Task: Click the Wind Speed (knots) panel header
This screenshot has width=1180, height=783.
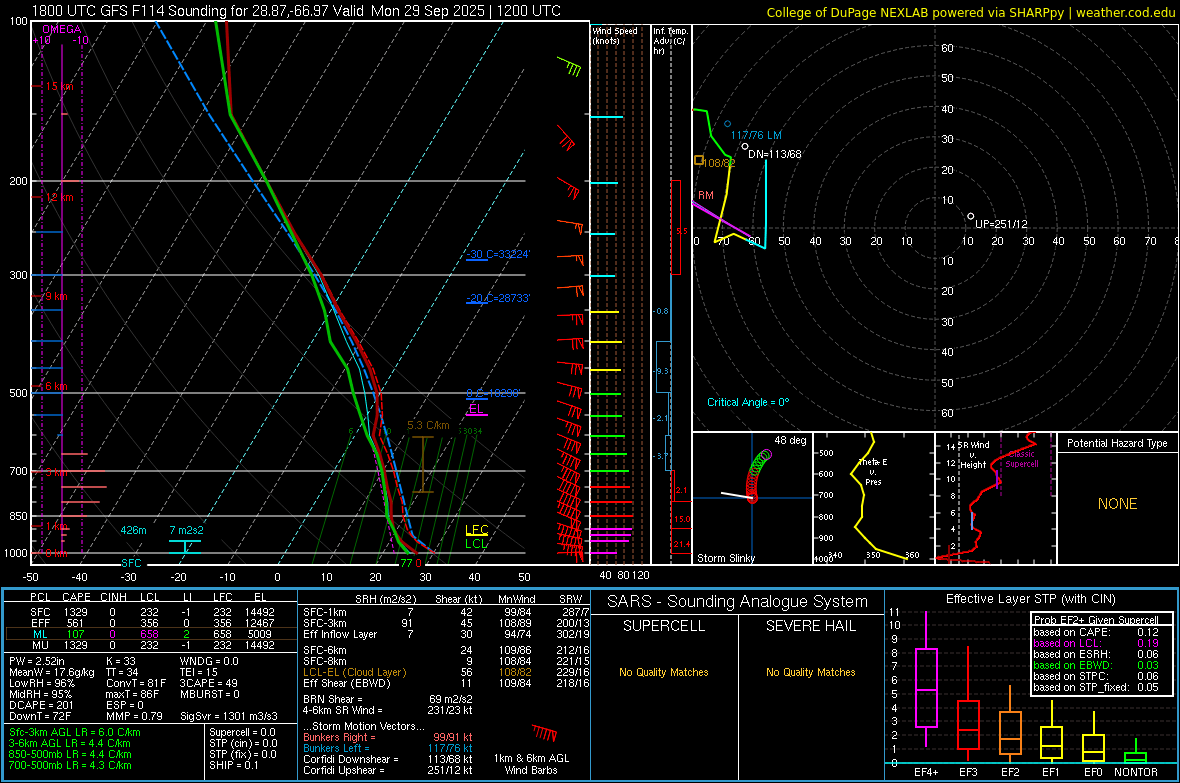Action: click(615, 35)
